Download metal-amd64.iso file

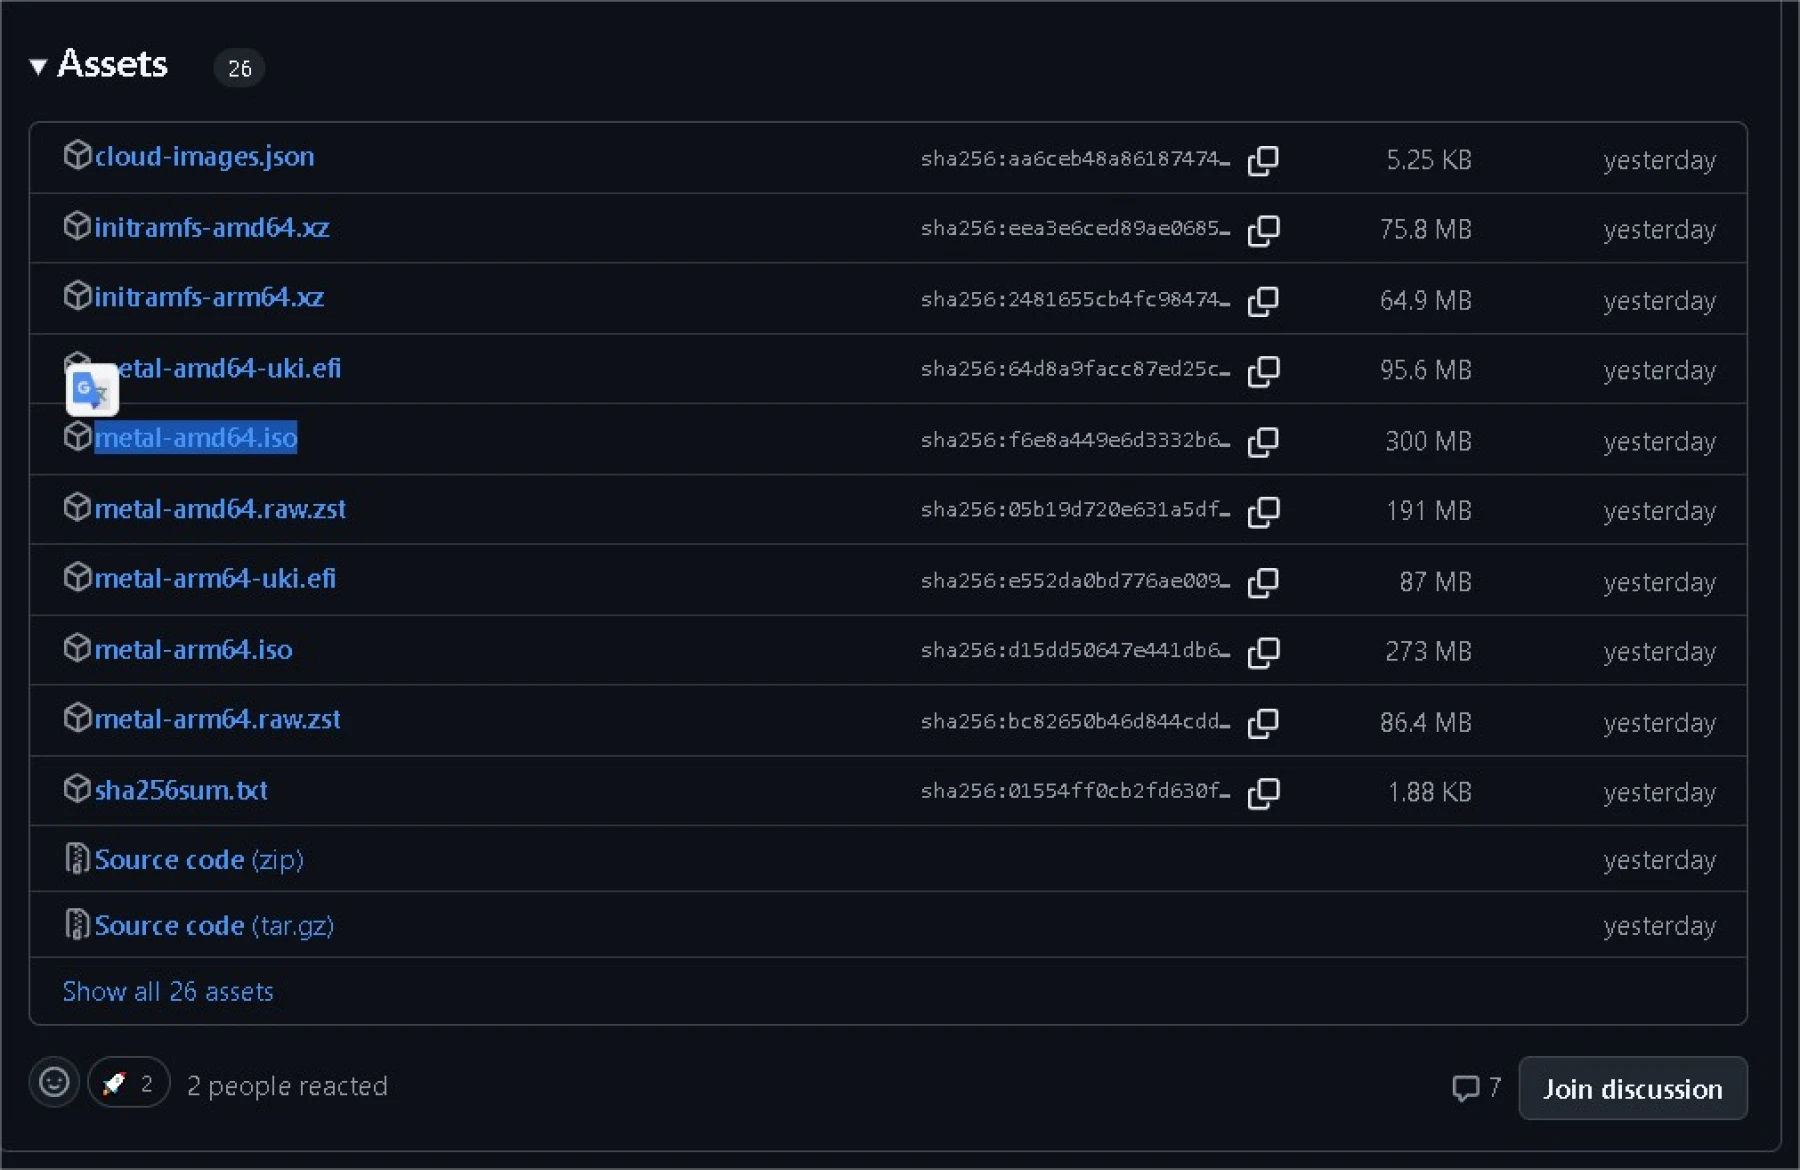click(x=196, y=438)
